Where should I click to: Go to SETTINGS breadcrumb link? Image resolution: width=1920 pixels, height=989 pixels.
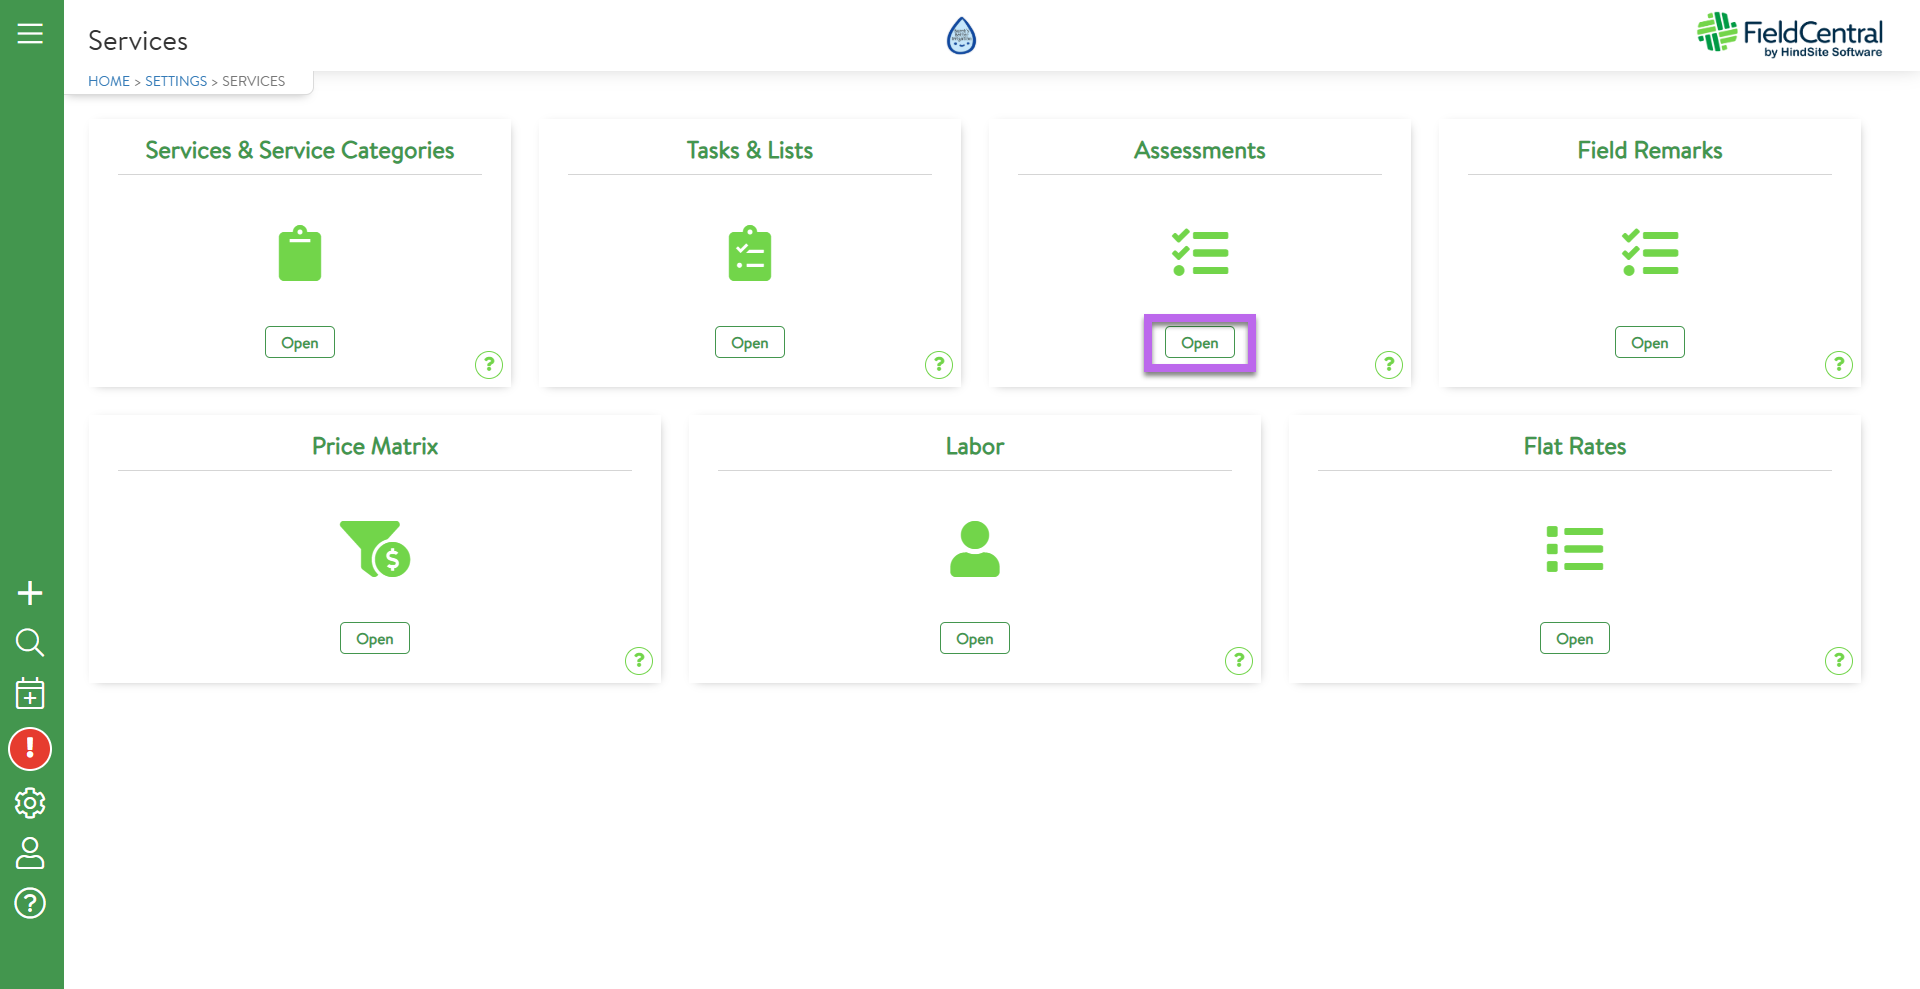coord(176,81)
